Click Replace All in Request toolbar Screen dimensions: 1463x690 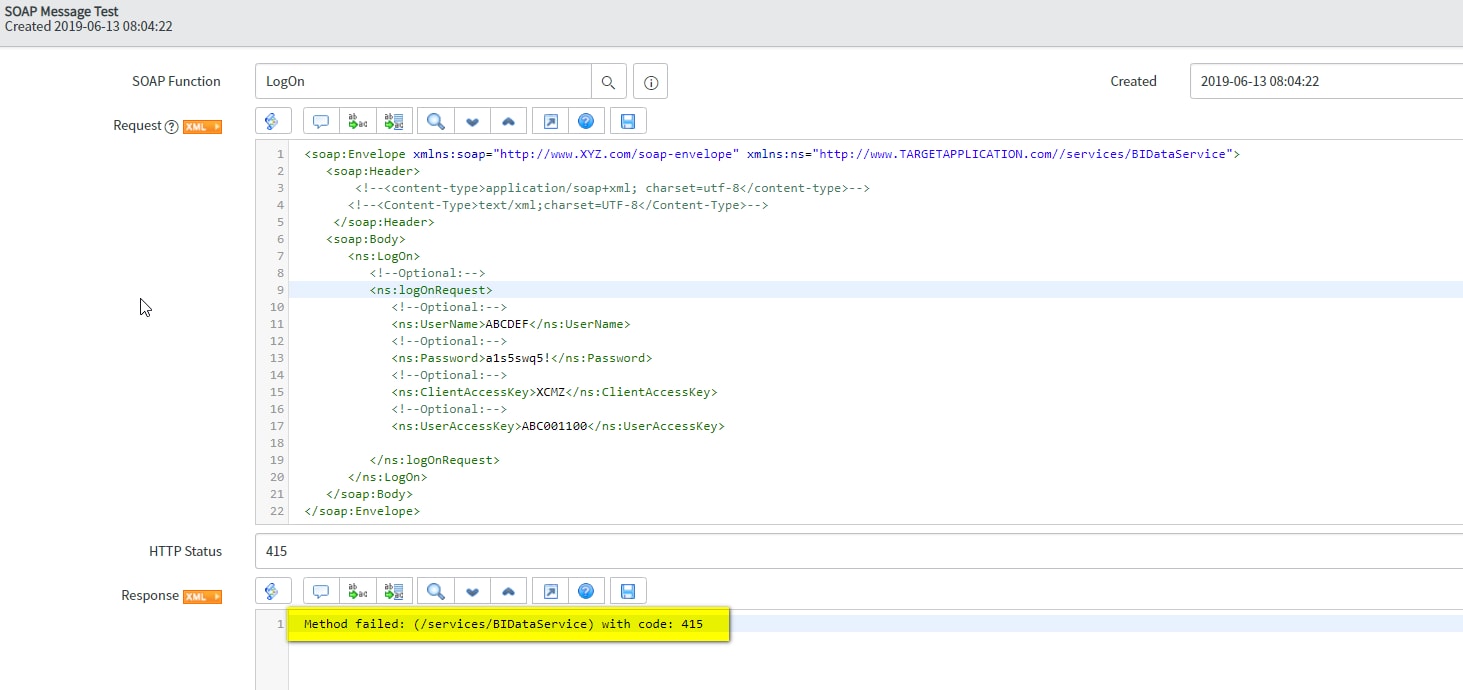point(393,121)
